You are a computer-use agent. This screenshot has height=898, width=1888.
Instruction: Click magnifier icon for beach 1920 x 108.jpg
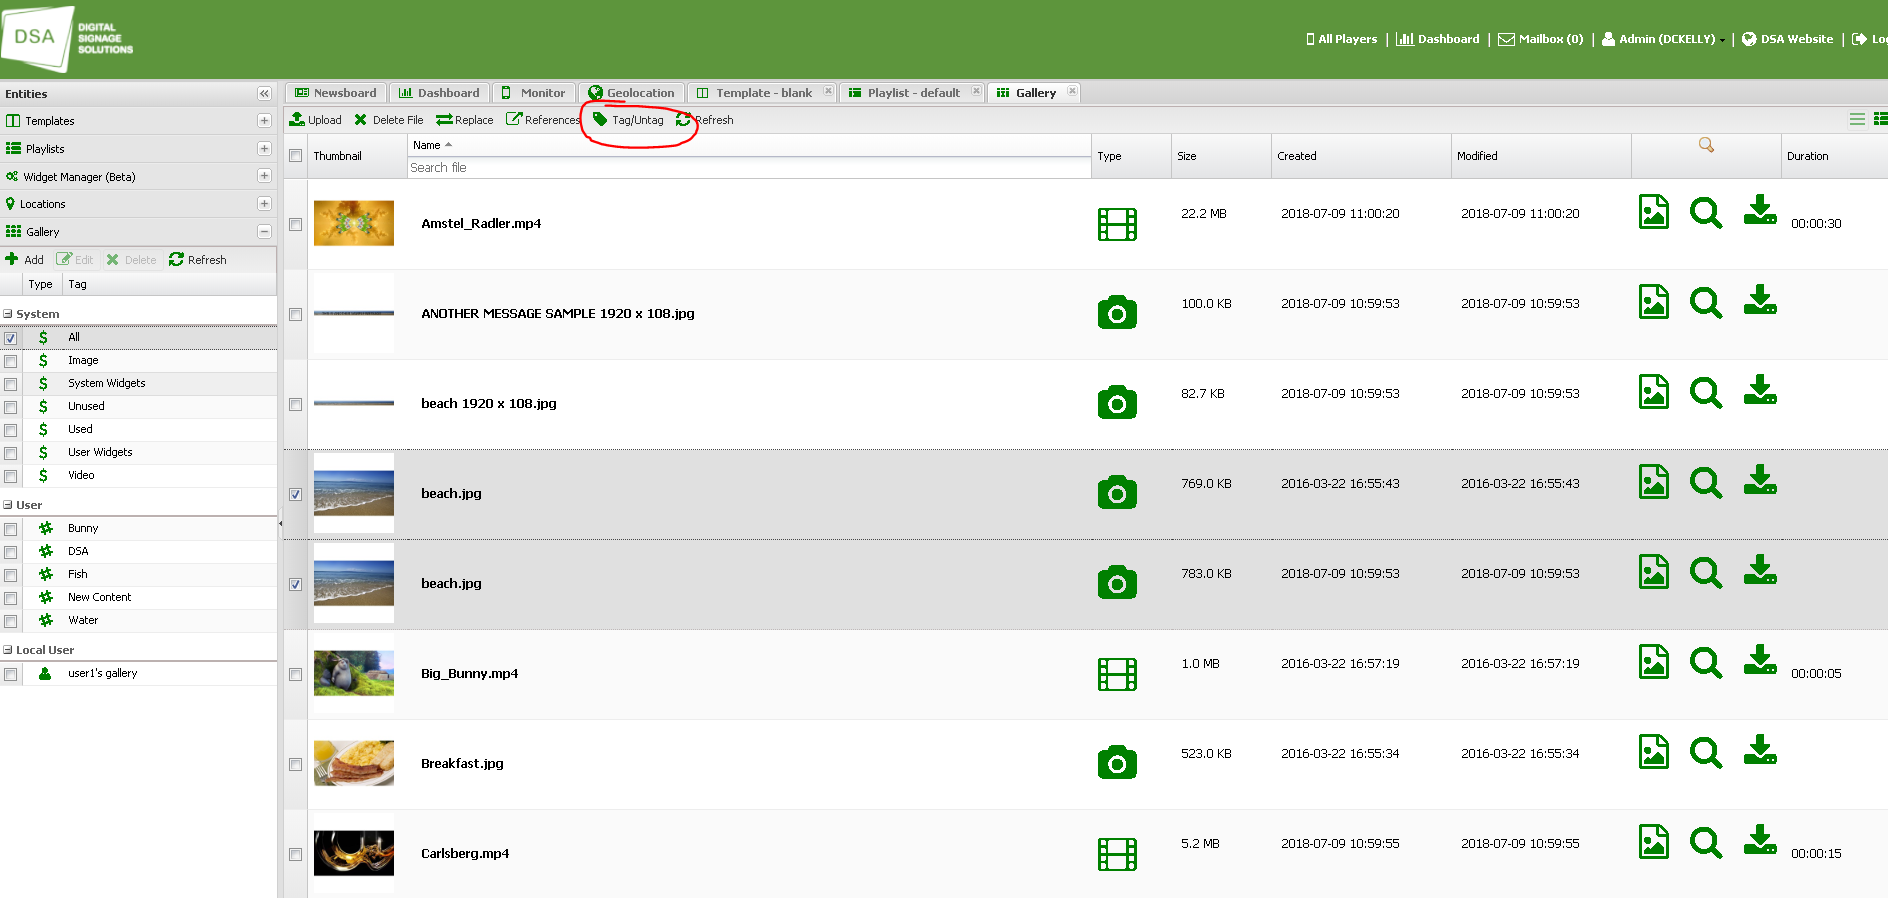pos(1706,393)
